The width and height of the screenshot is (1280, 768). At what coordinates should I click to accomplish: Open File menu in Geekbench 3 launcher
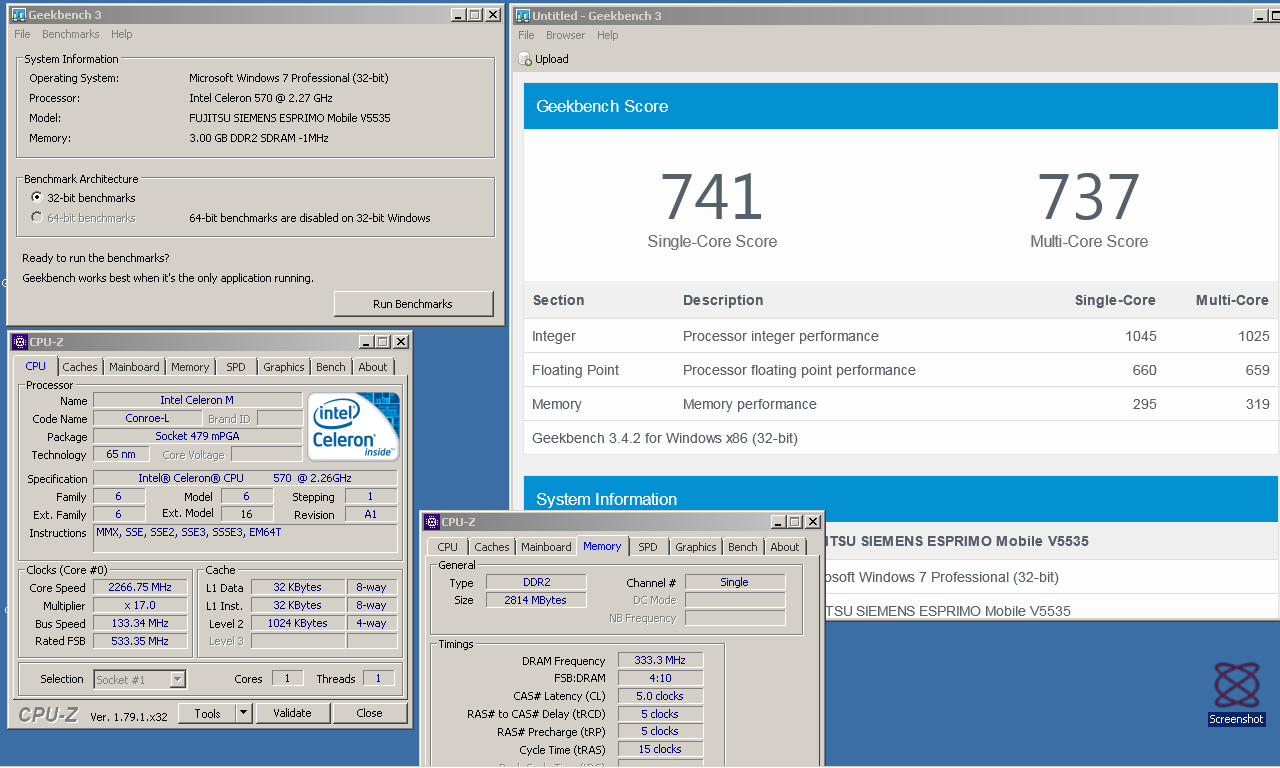[22, 34]
